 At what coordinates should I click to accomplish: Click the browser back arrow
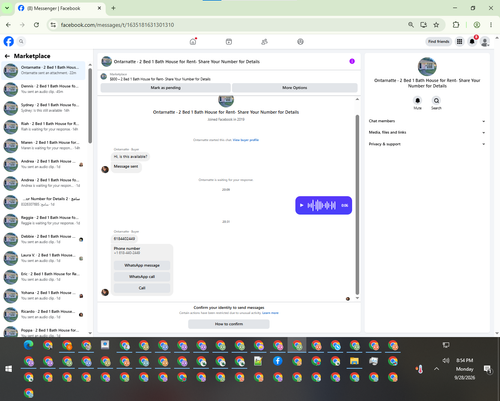coord(8,25)
